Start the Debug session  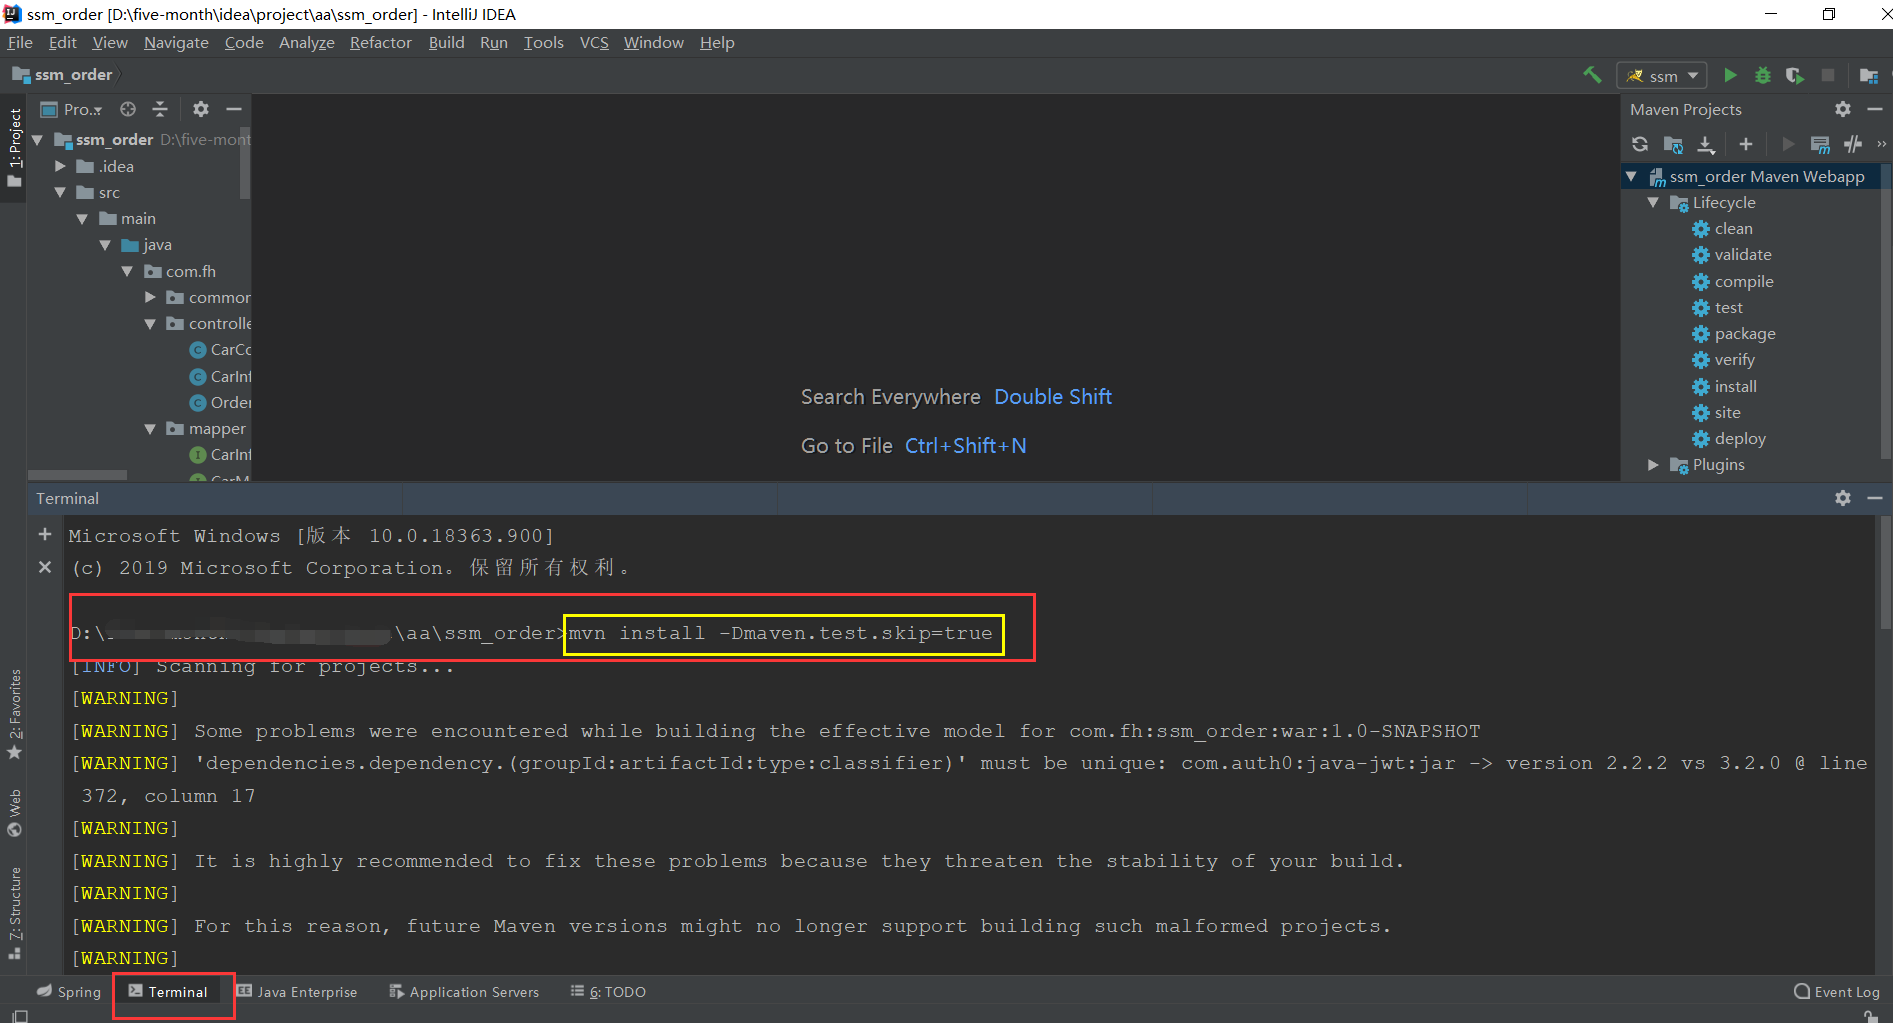click(1763, 75)
